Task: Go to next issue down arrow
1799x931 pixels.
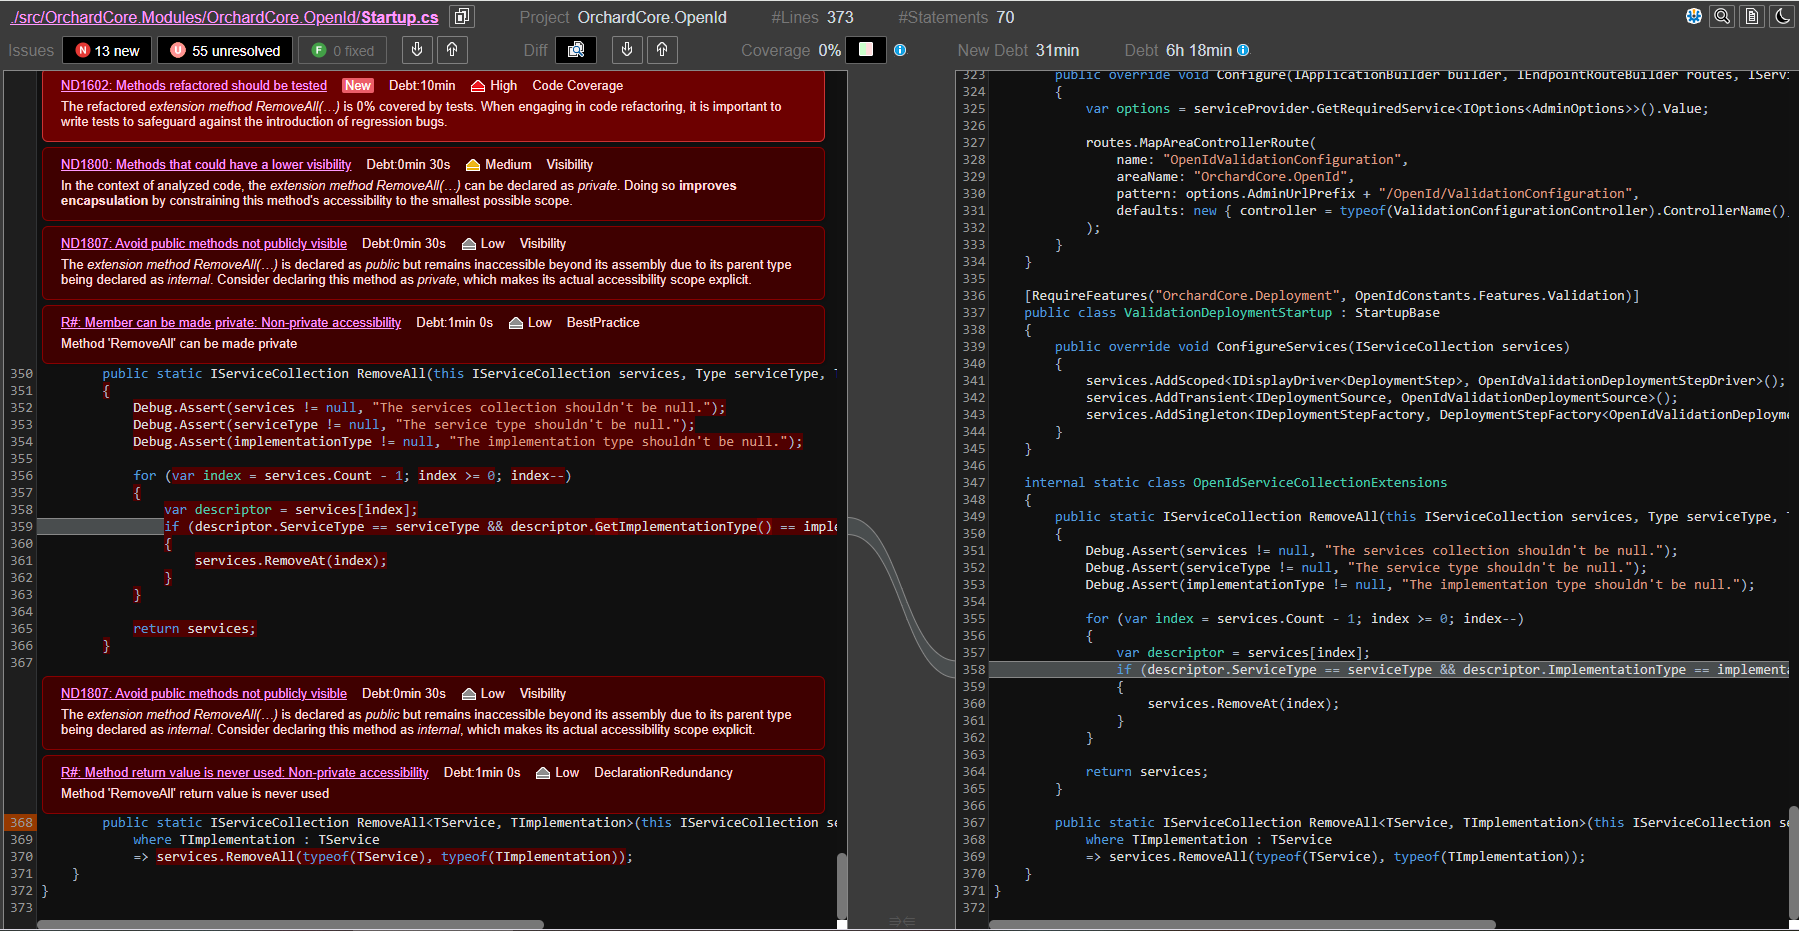Action: (417, 49)
